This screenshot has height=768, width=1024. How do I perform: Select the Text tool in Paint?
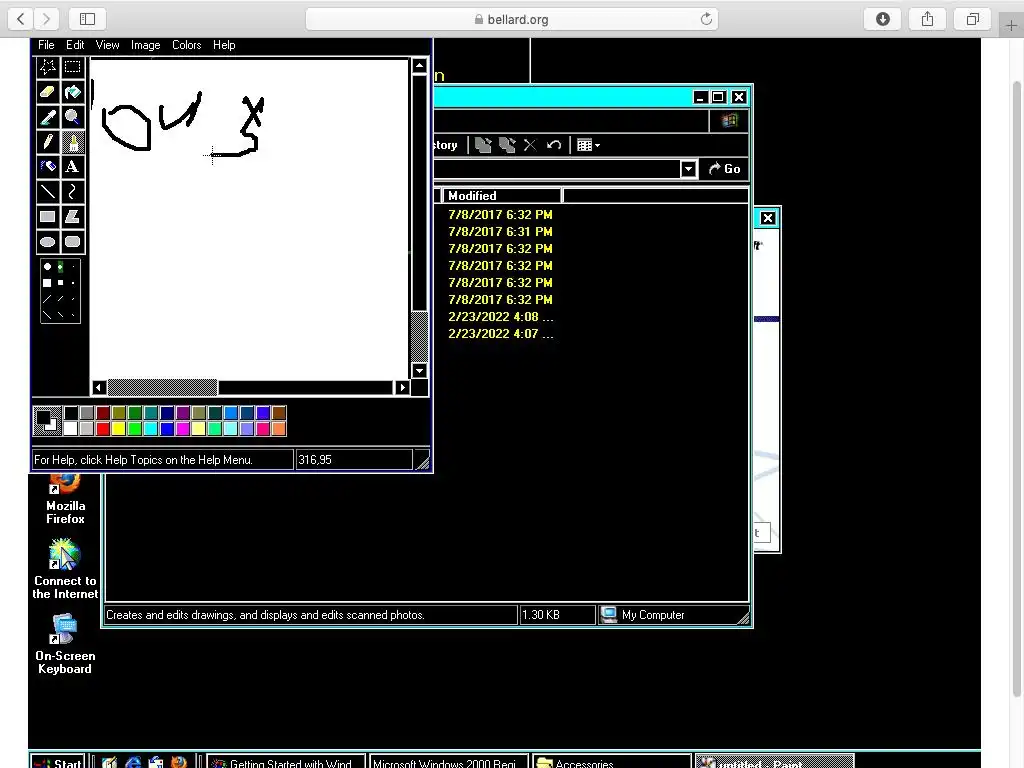pos(72,167)
